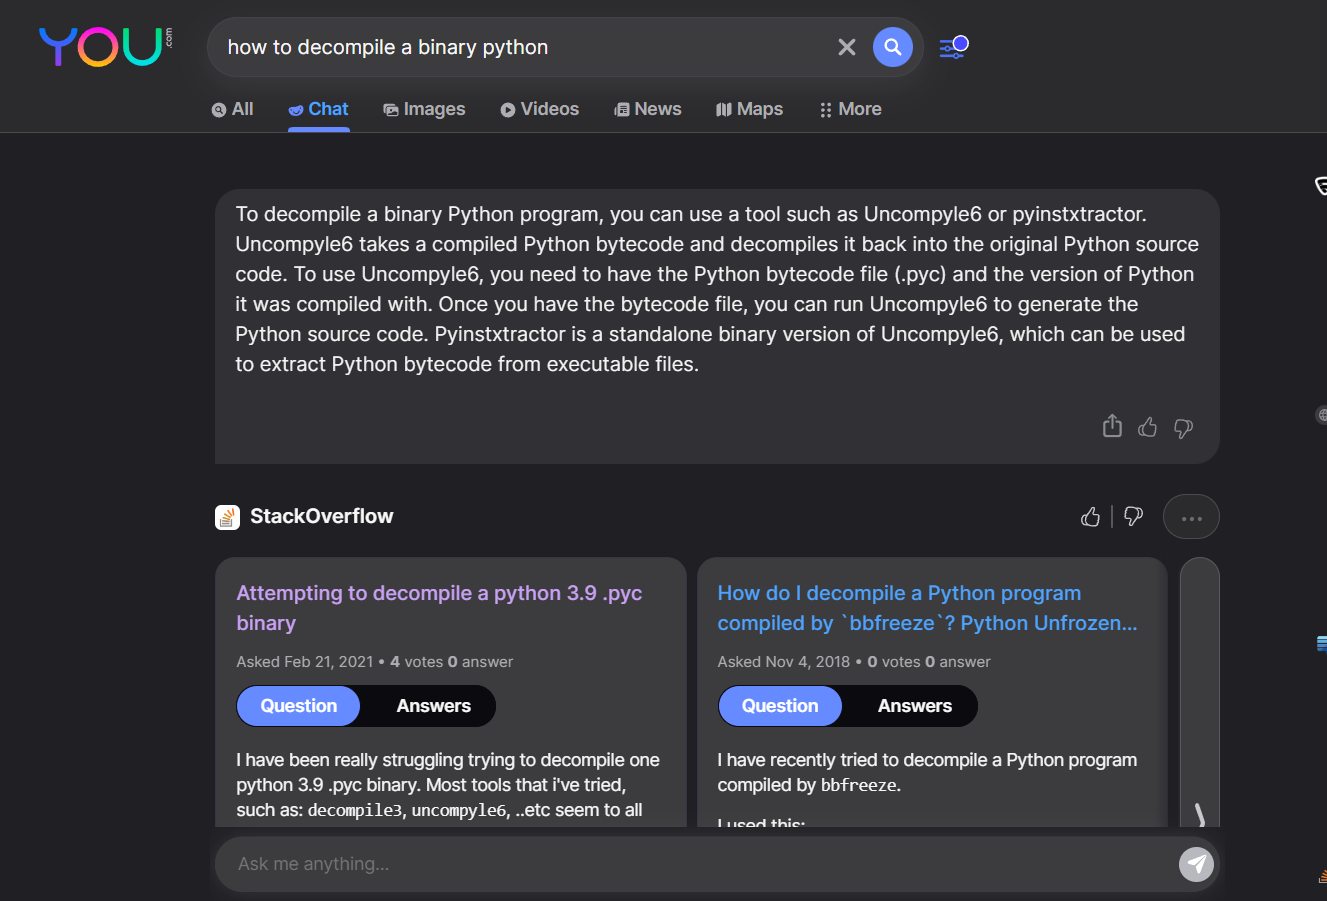Open the Images tab
This screenshot has width=1327, height=901.
coord(424,109)
